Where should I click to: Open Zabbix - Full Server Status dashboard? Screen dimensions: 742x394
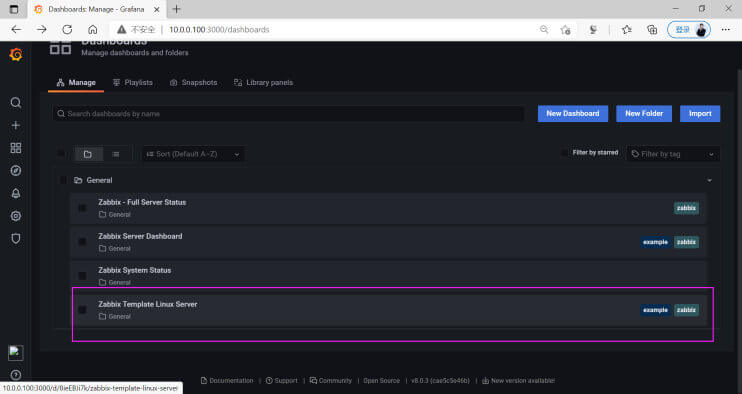pyautogui.click(x=142, y=202)
